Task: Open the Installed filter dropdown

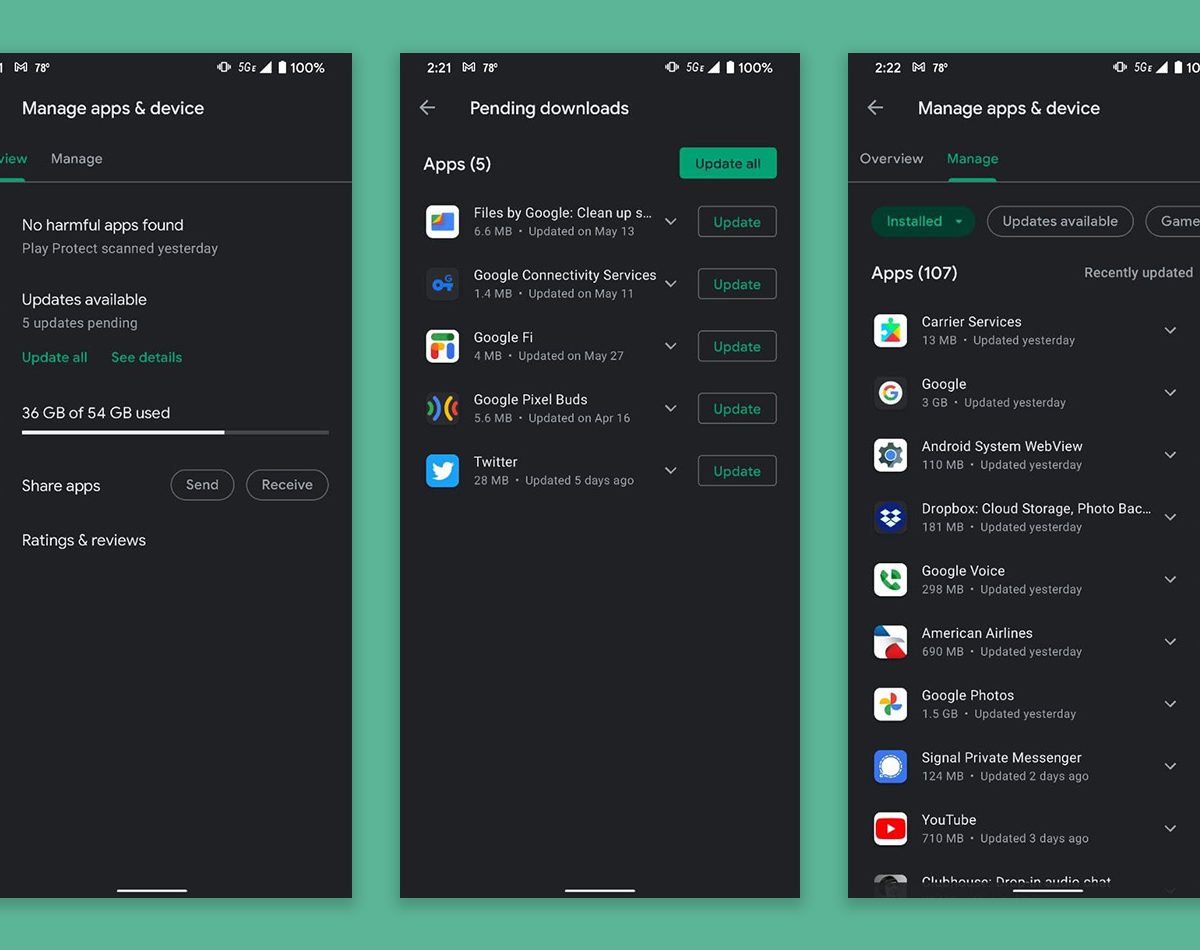Action: click(922, 221)
